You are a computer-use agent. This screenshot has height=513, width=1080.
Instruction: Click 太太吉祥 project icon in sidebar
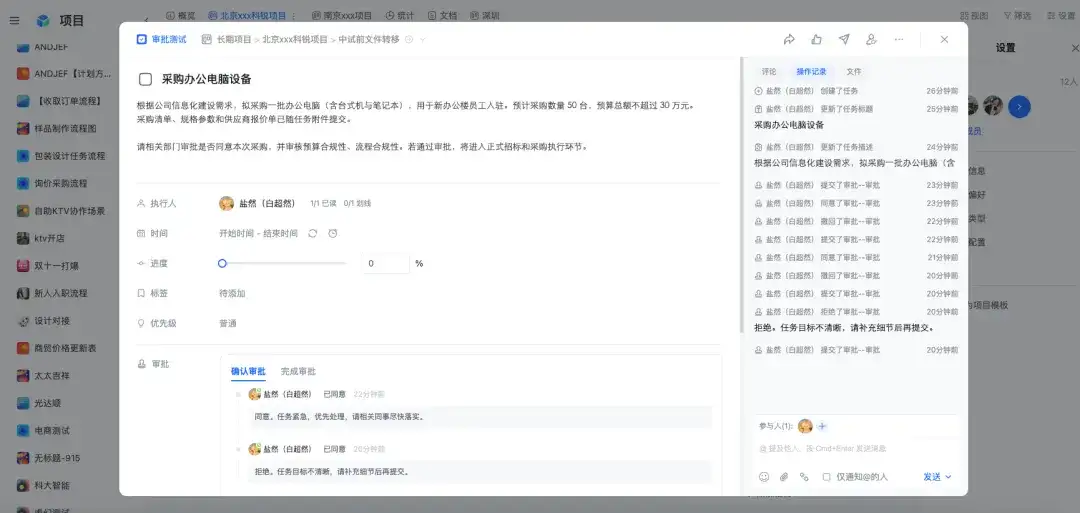coord(23,376)
